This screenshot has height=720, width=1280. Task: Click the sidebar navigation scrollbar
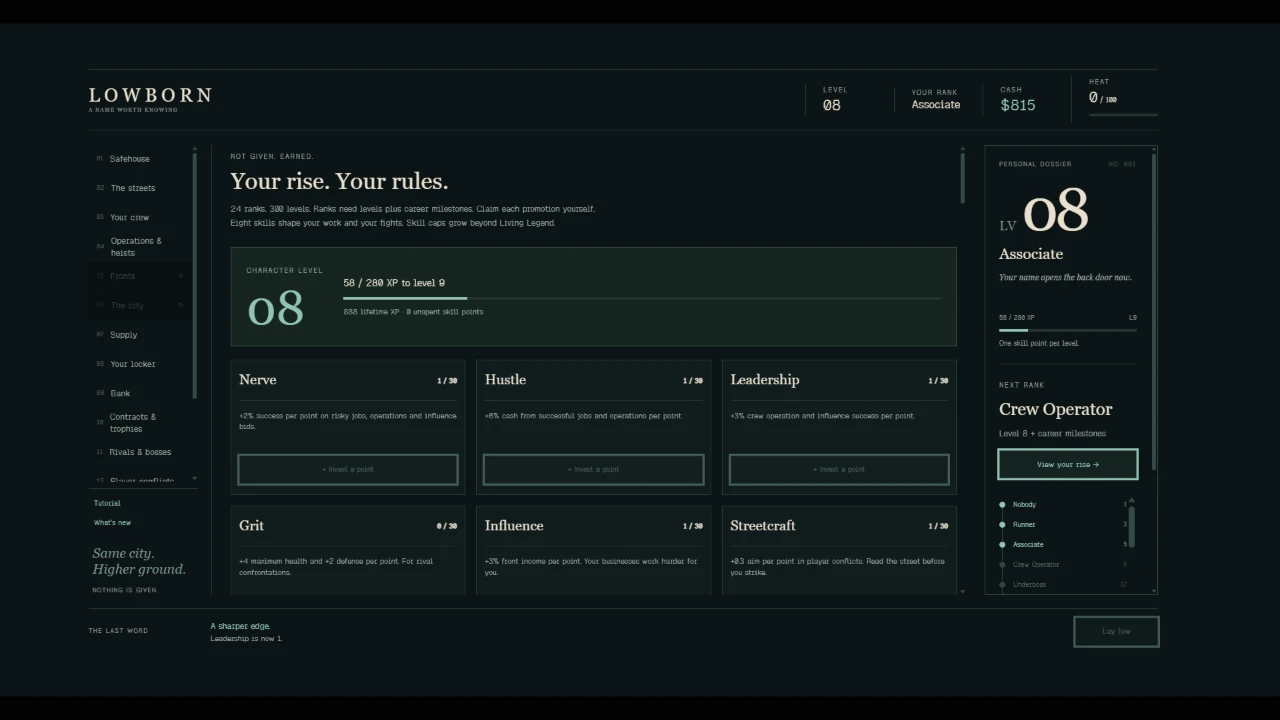point(194,275)
